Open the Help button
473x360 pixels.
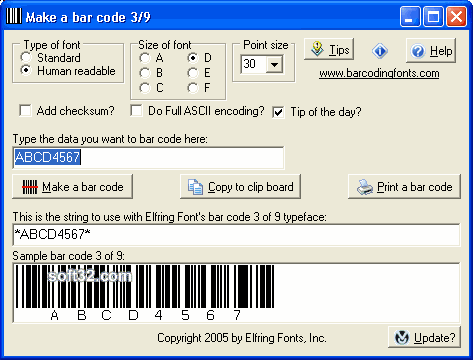431,51
